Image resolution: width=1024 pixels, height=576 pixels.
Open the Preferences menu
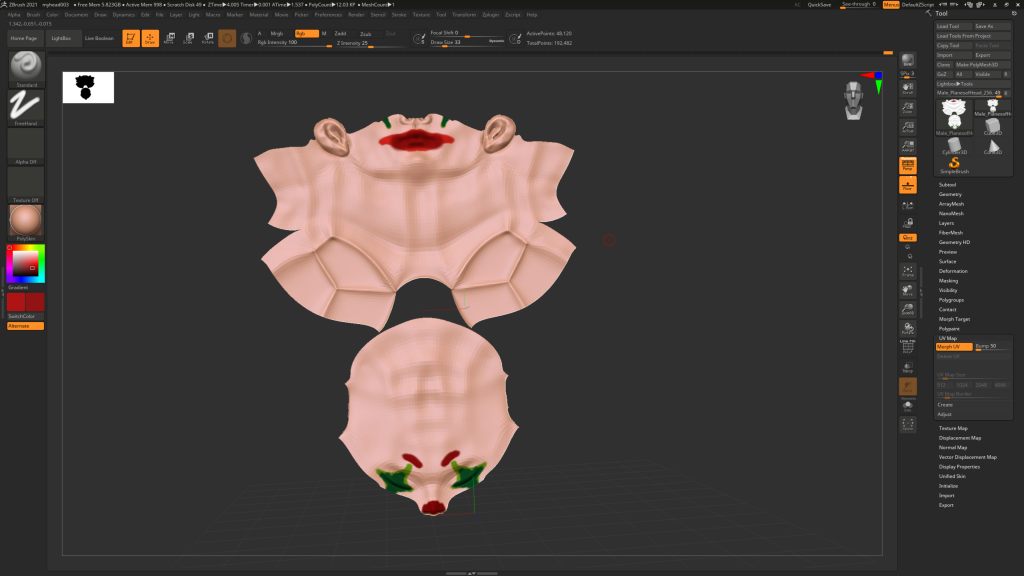328,14
